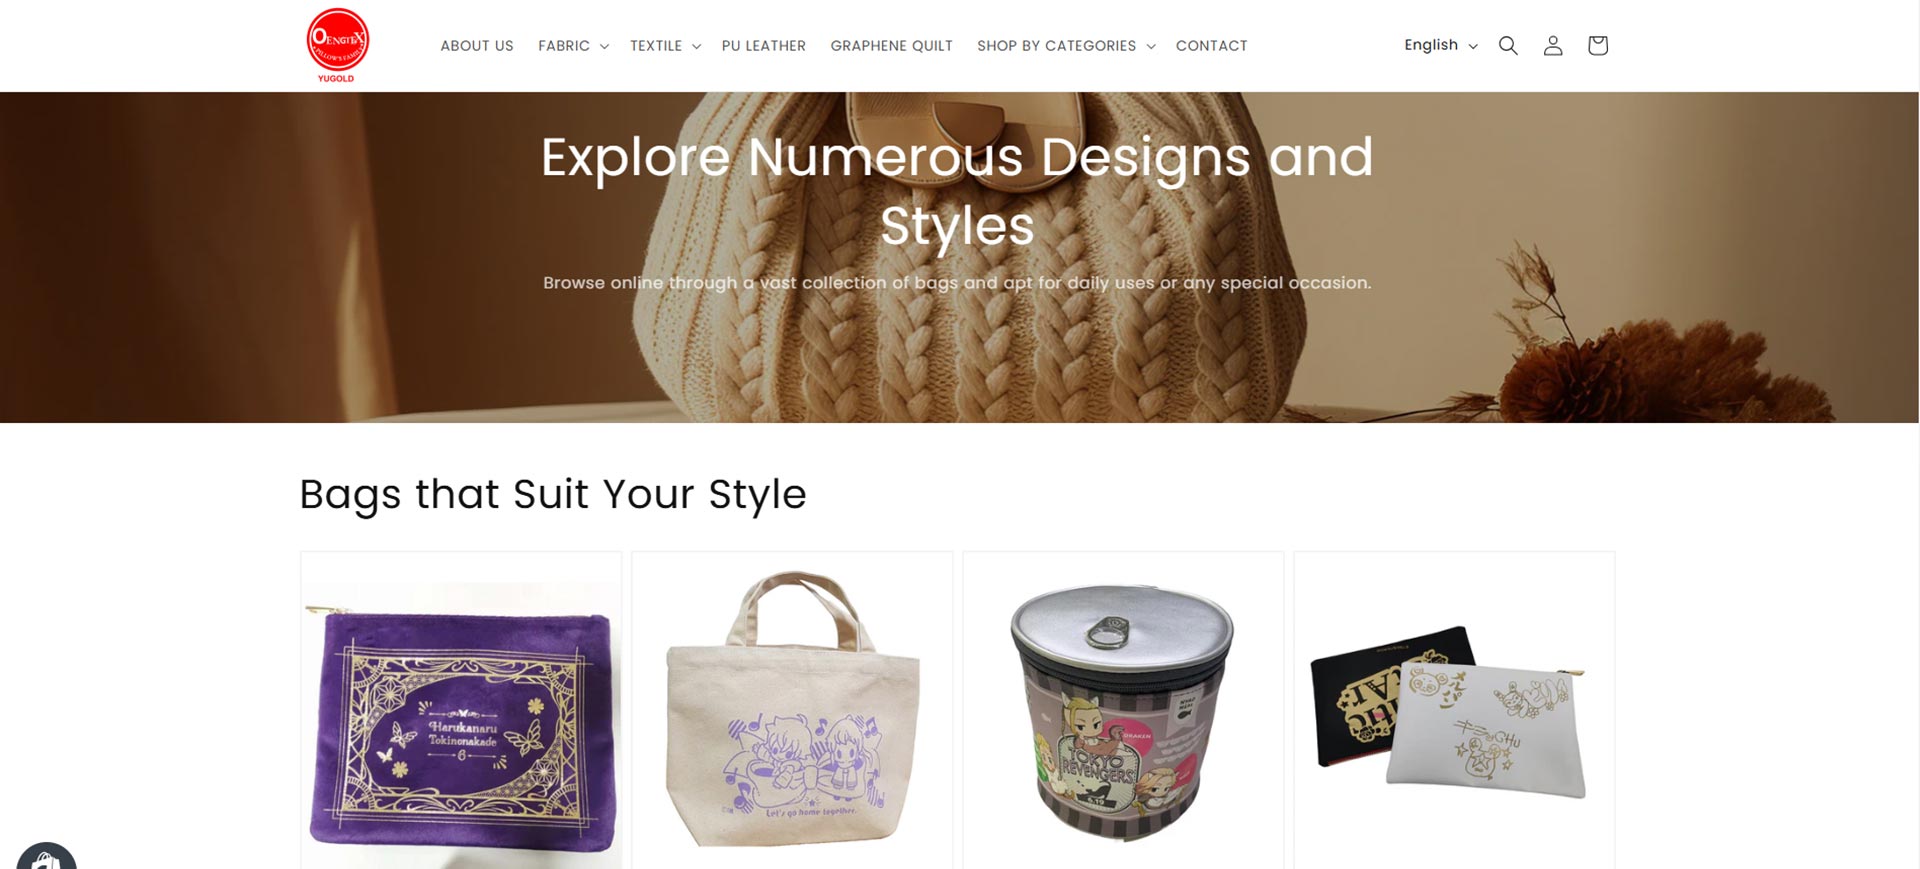Open the shopping cart icon

(x=1598, y=45)
